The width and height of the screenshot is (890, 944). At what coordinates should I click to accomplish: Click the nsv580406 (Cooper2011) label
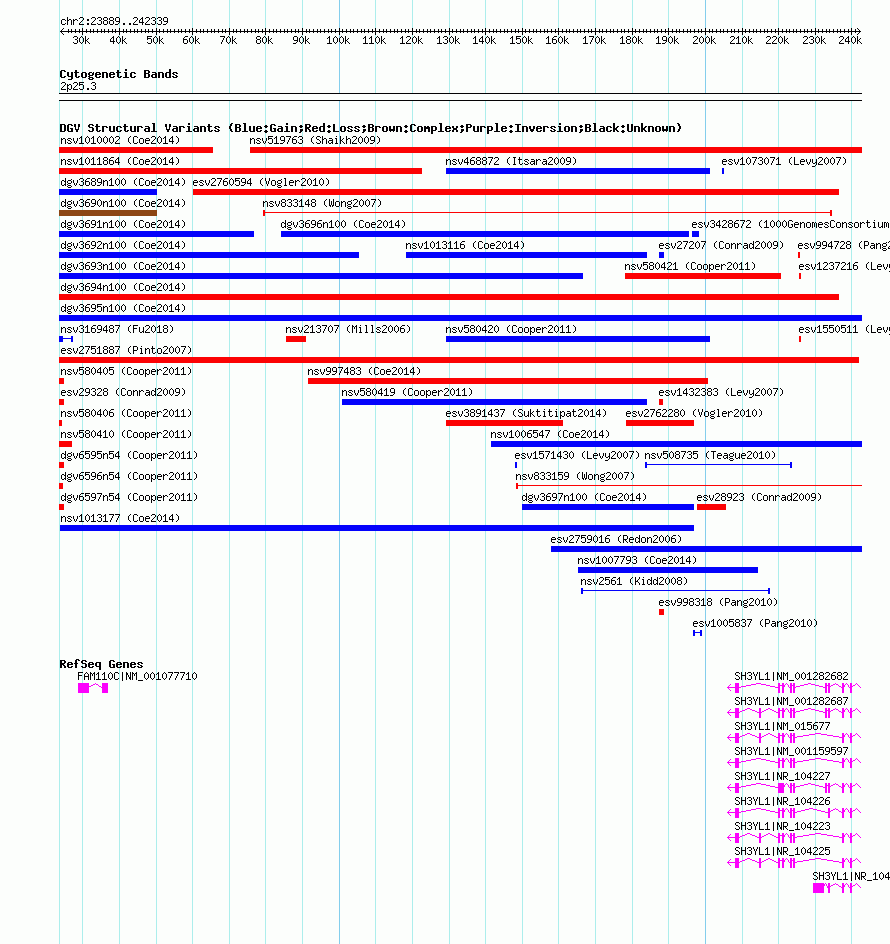[126, 414]
